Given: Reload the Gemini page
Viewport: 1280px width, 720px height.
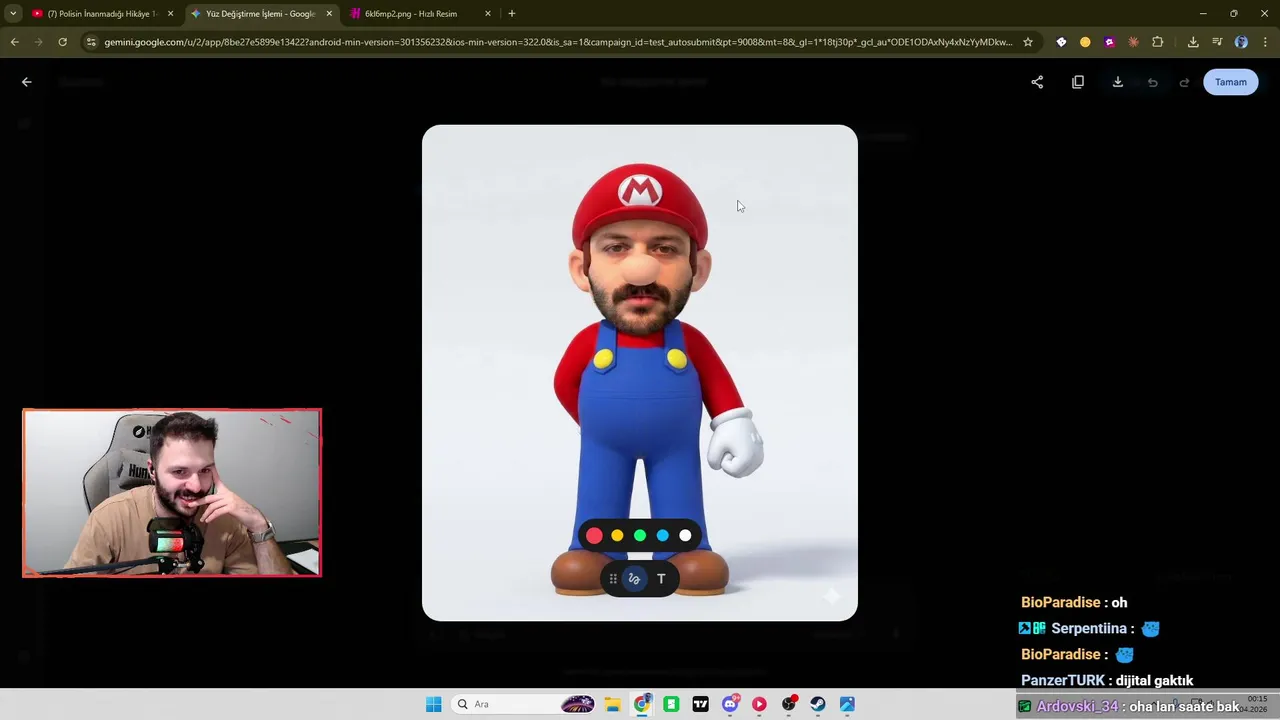Looking at the screenshot, I should (62, 42).
